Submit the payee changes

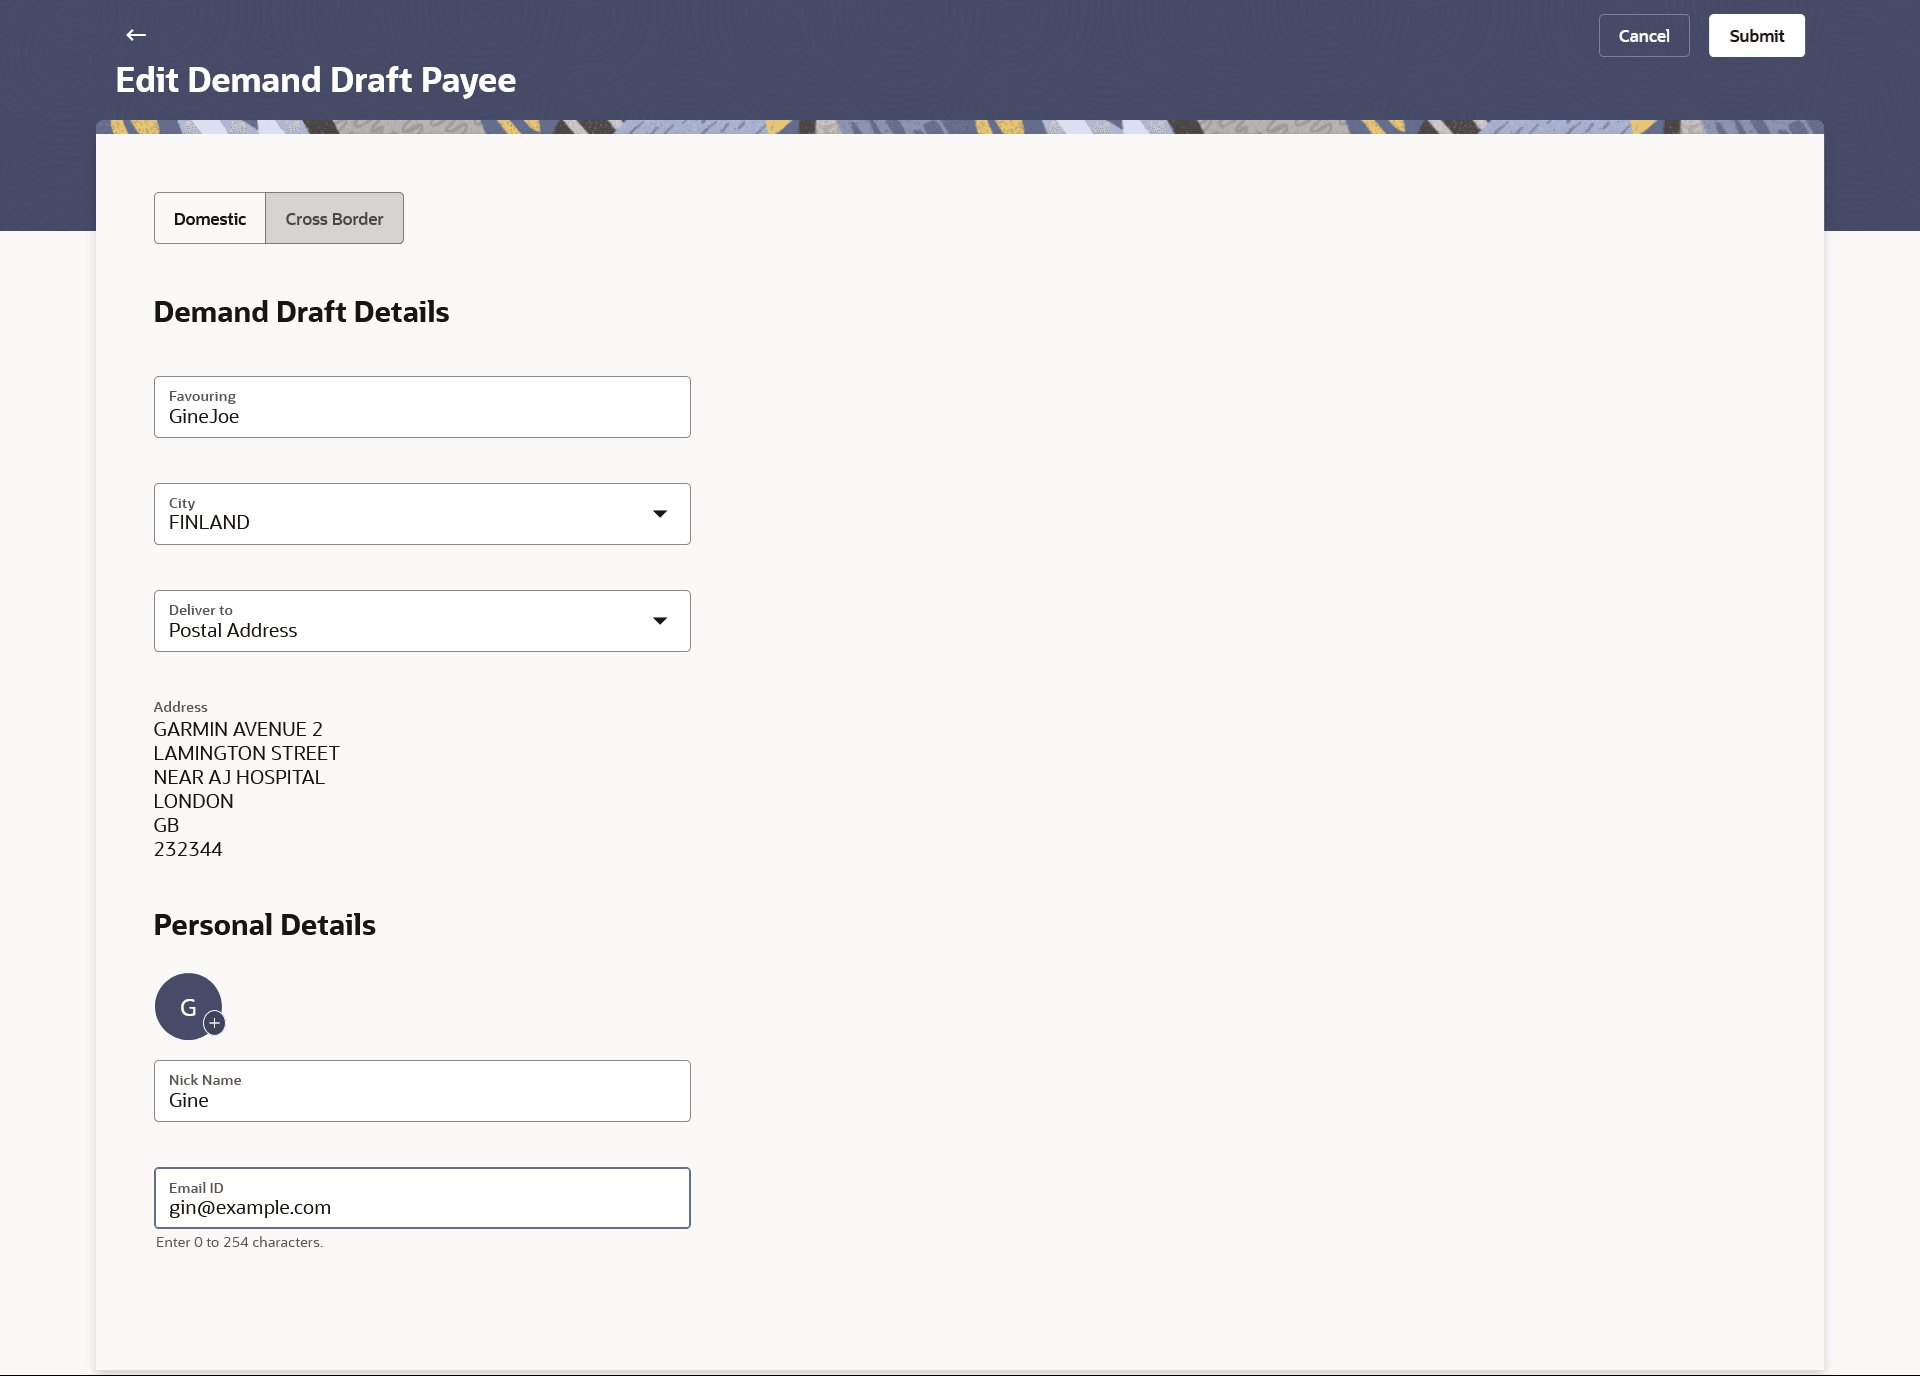[x=1756, y=36]
